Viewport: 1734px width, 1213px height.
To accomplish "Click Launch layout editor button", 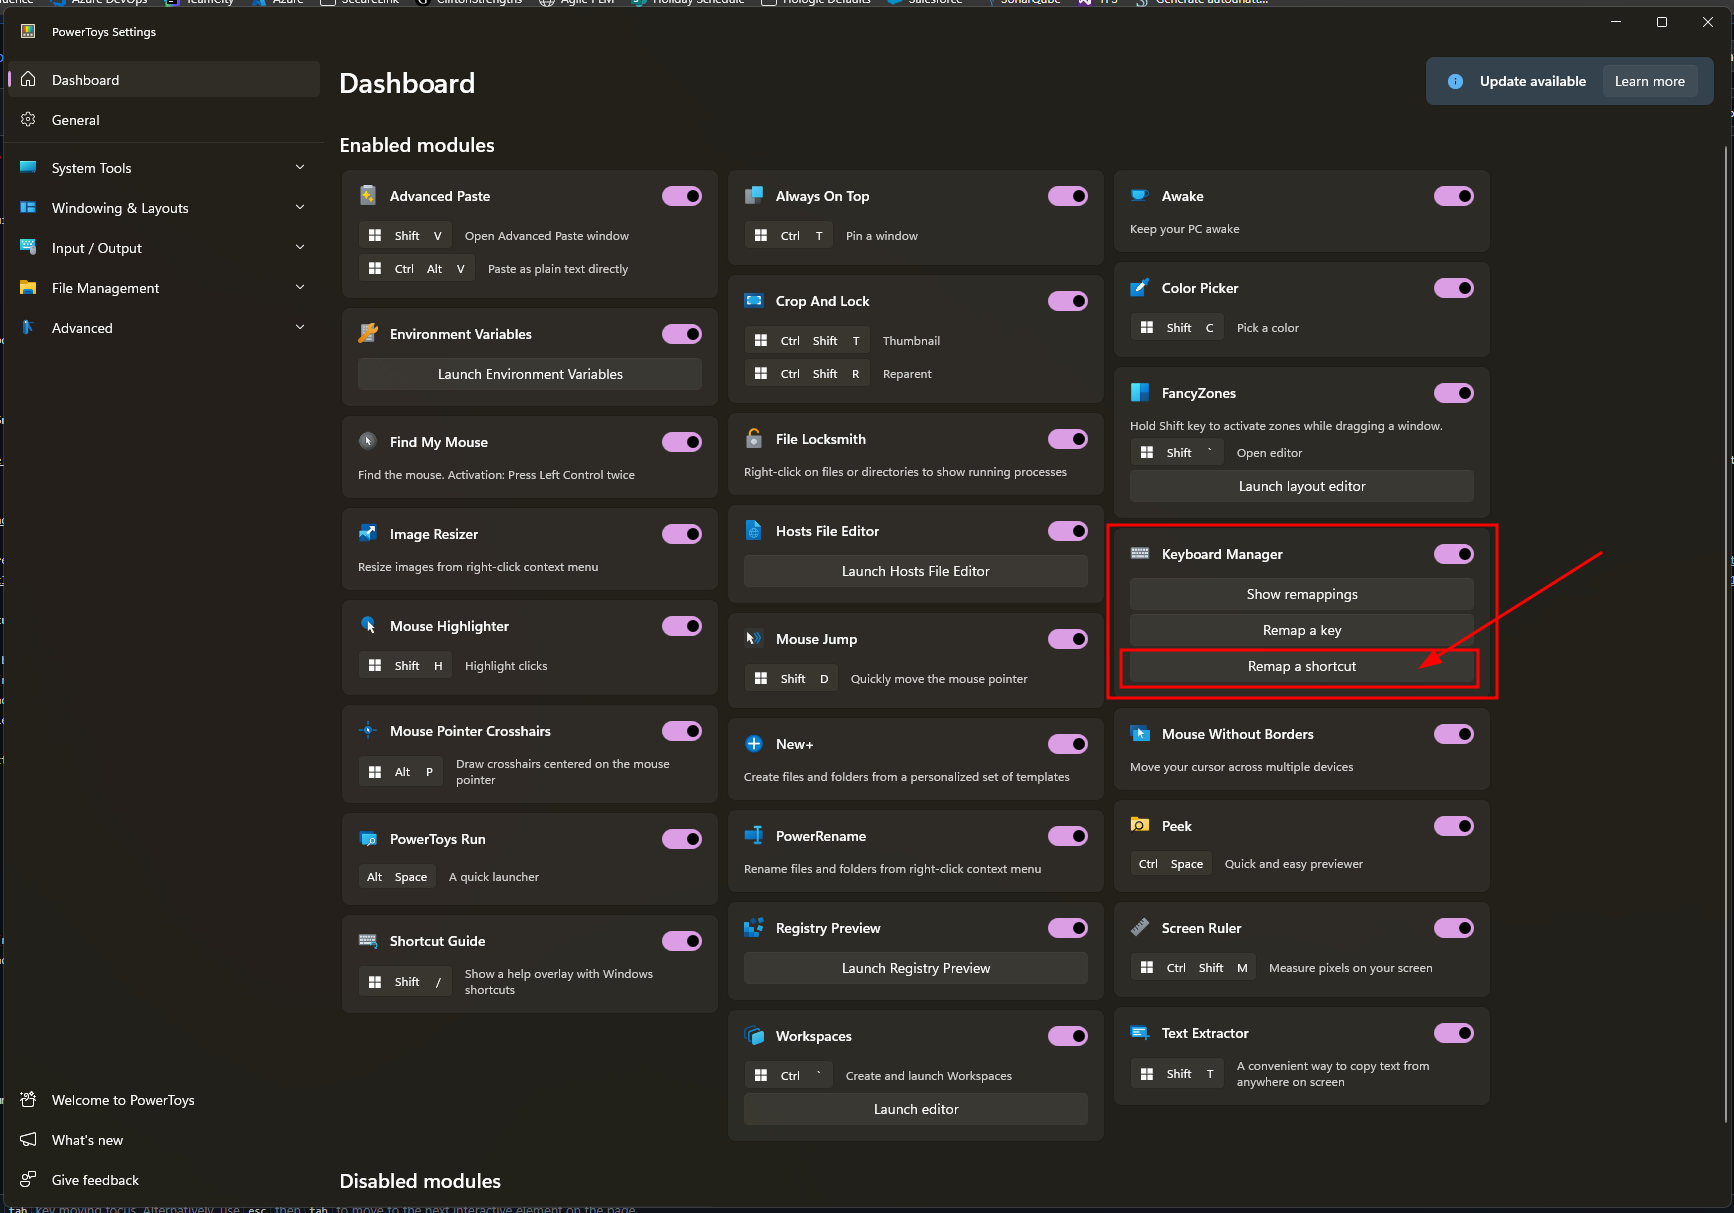I will pos(1302,486).
